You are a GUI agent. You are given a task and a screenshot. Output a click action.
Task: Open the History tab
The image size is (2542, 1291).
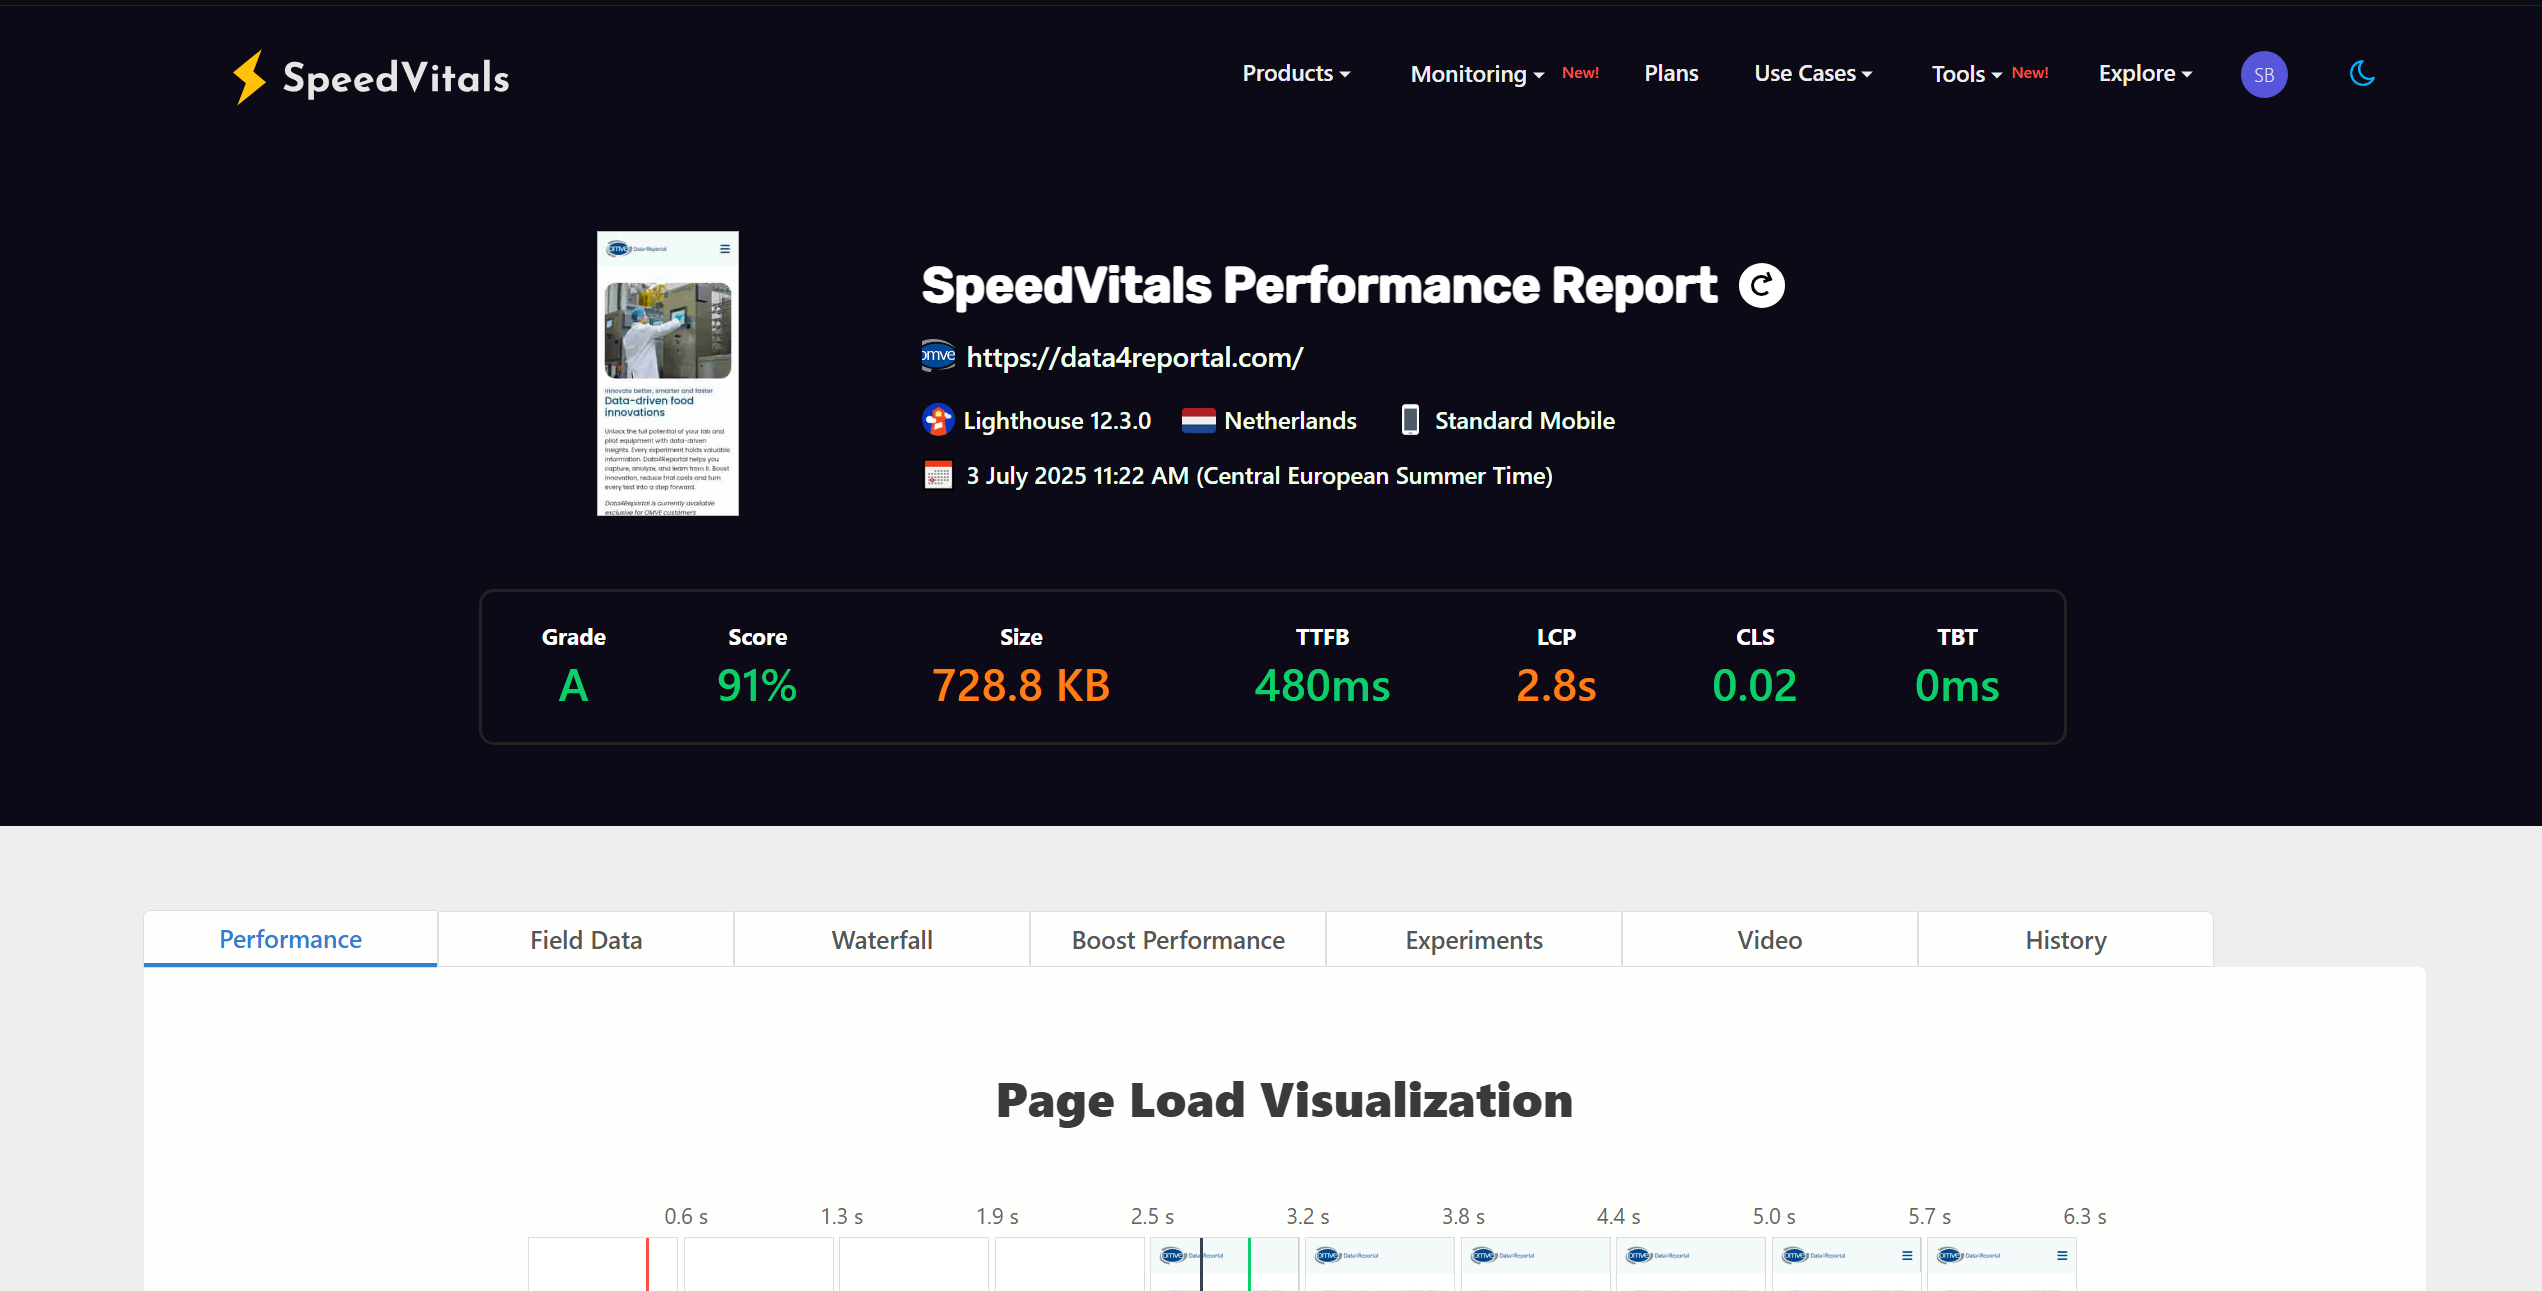[2066, 939]
